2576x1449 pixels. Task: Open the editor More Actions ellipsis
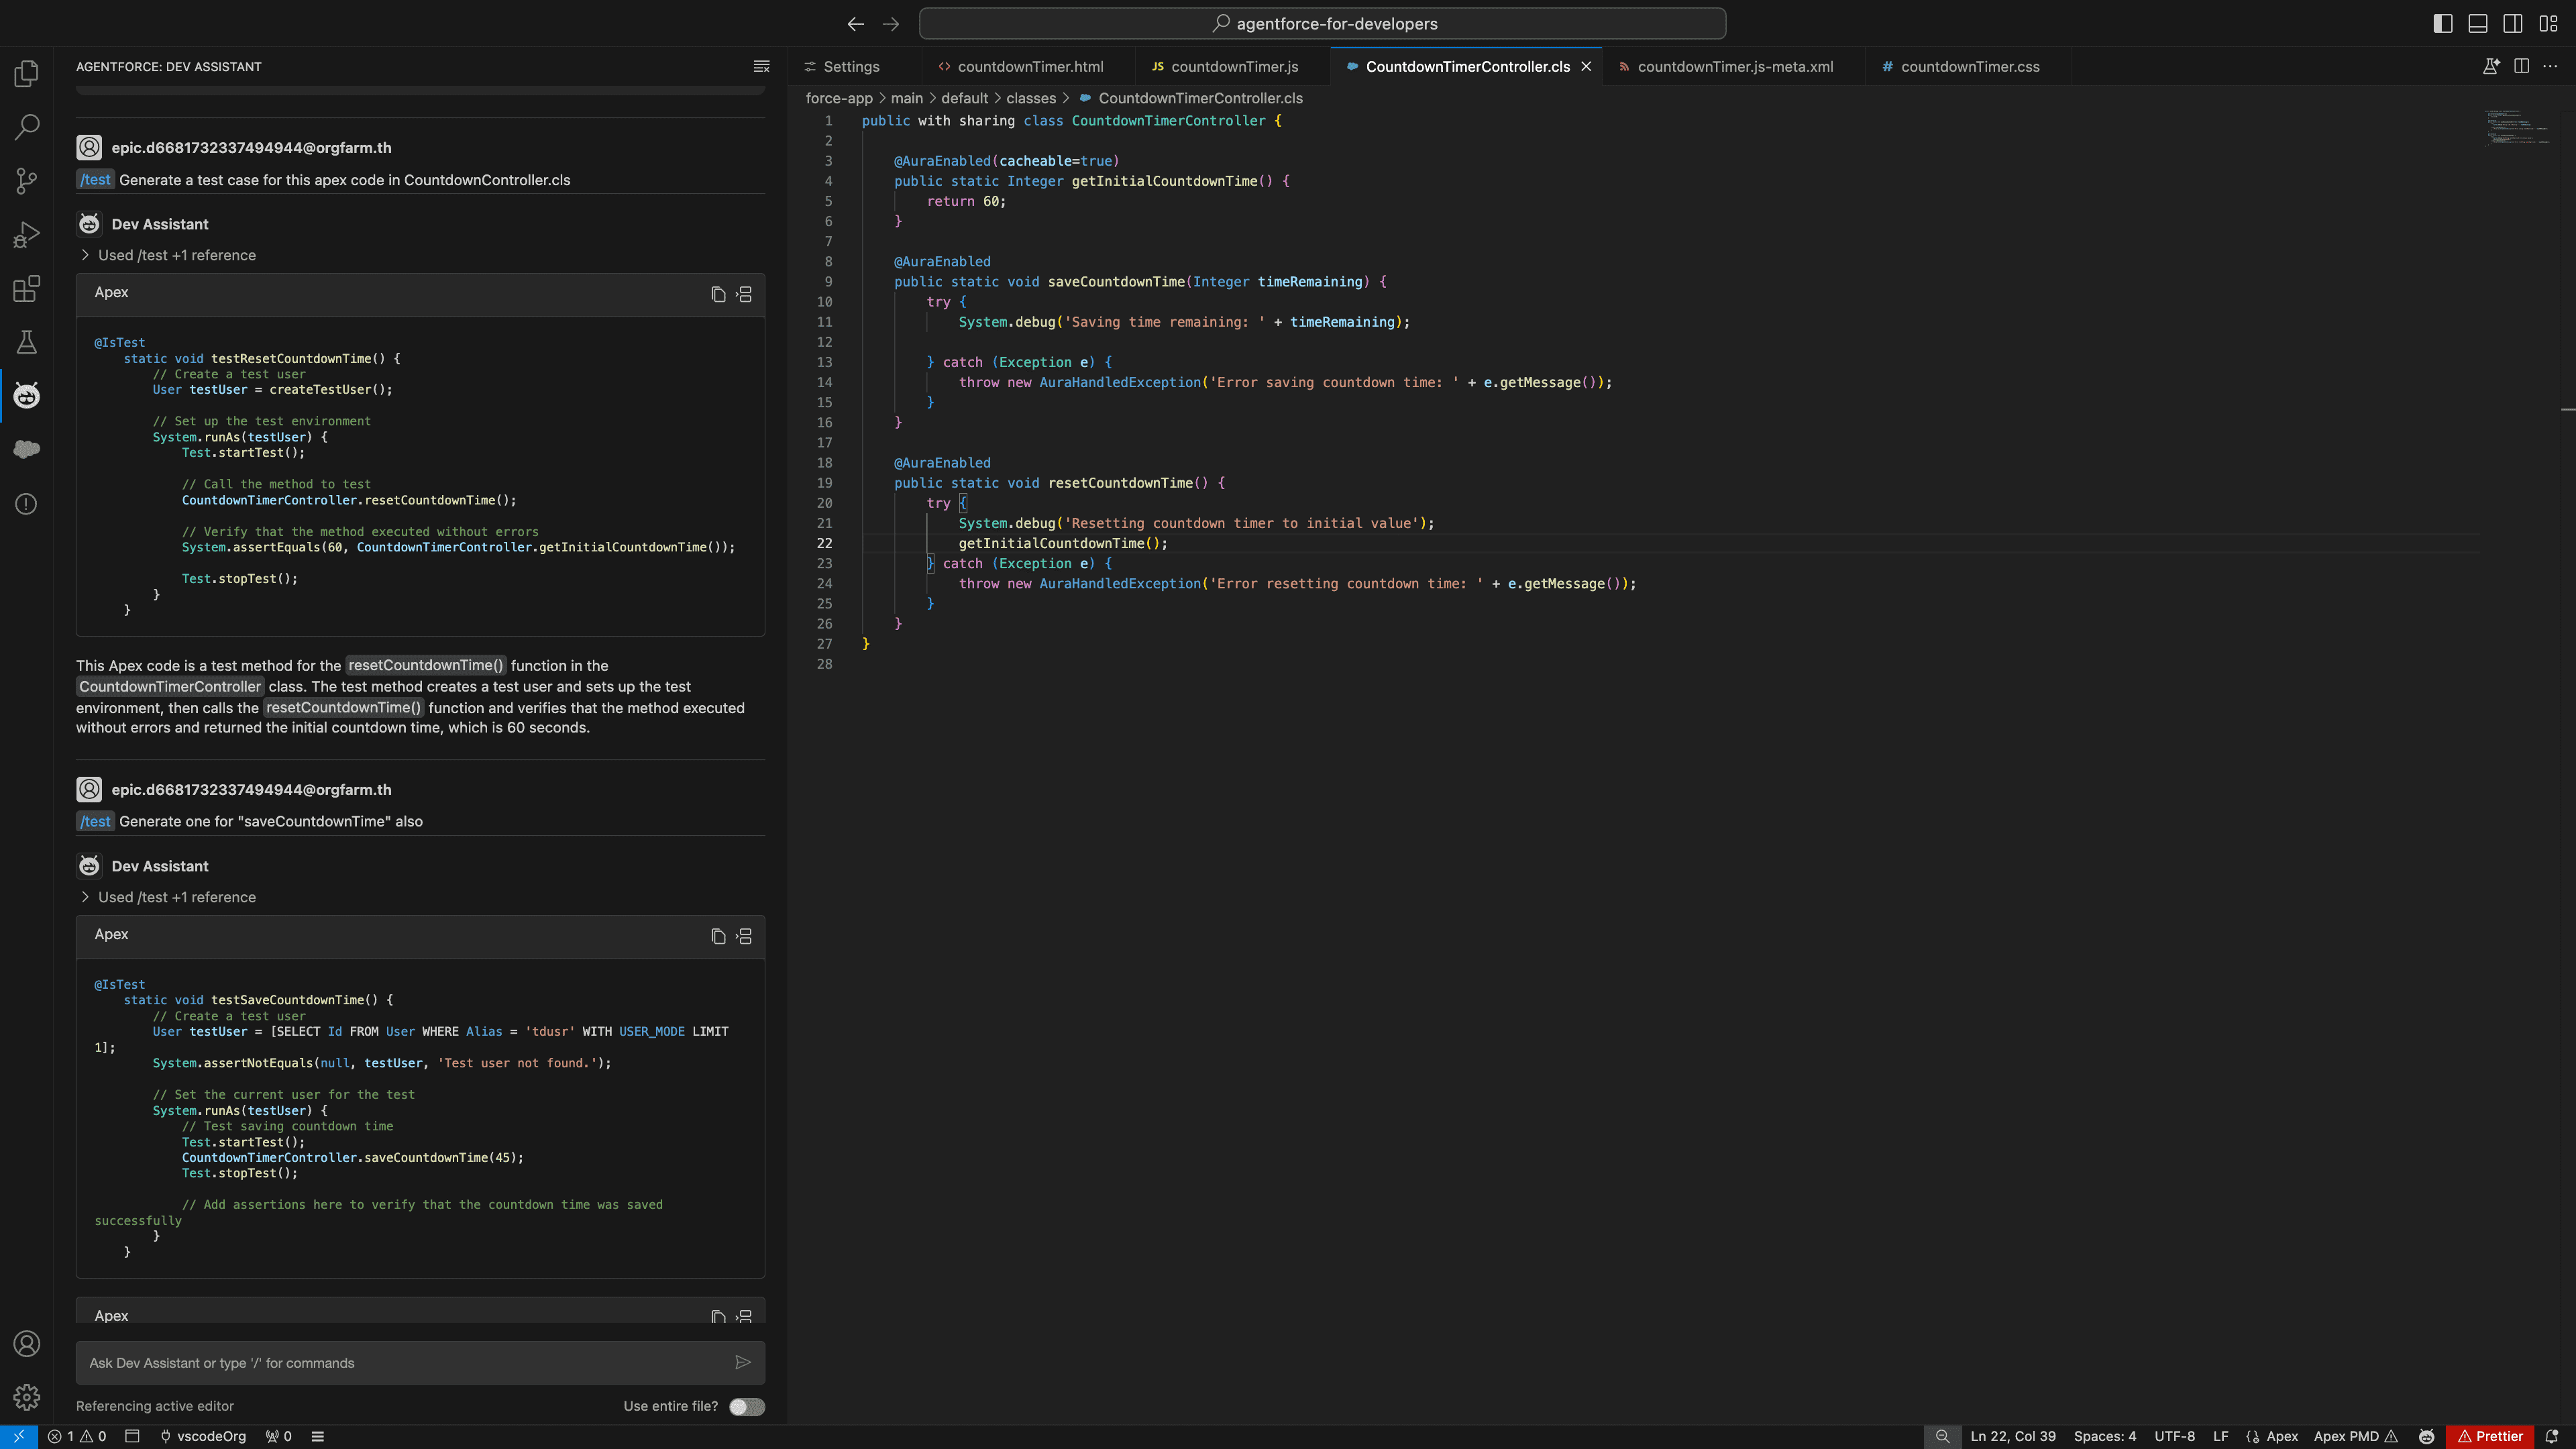click(2550, 66)
